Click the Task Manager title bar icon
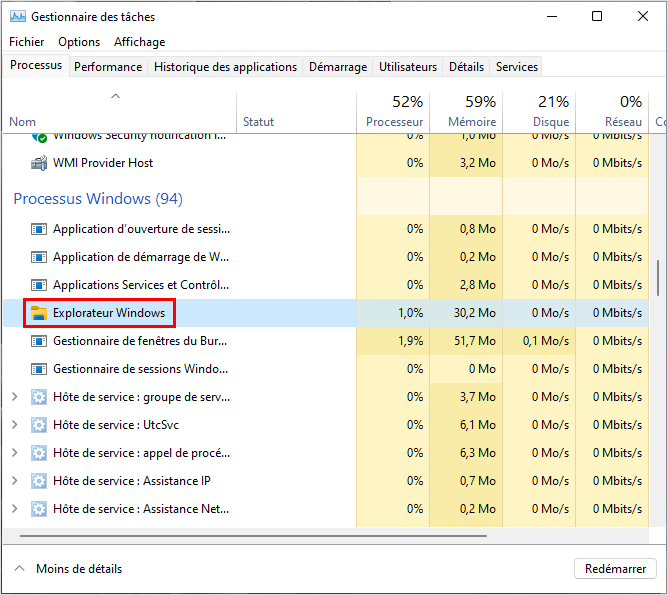The width and height of the screenshot is (668, 595). click(18, 17)
